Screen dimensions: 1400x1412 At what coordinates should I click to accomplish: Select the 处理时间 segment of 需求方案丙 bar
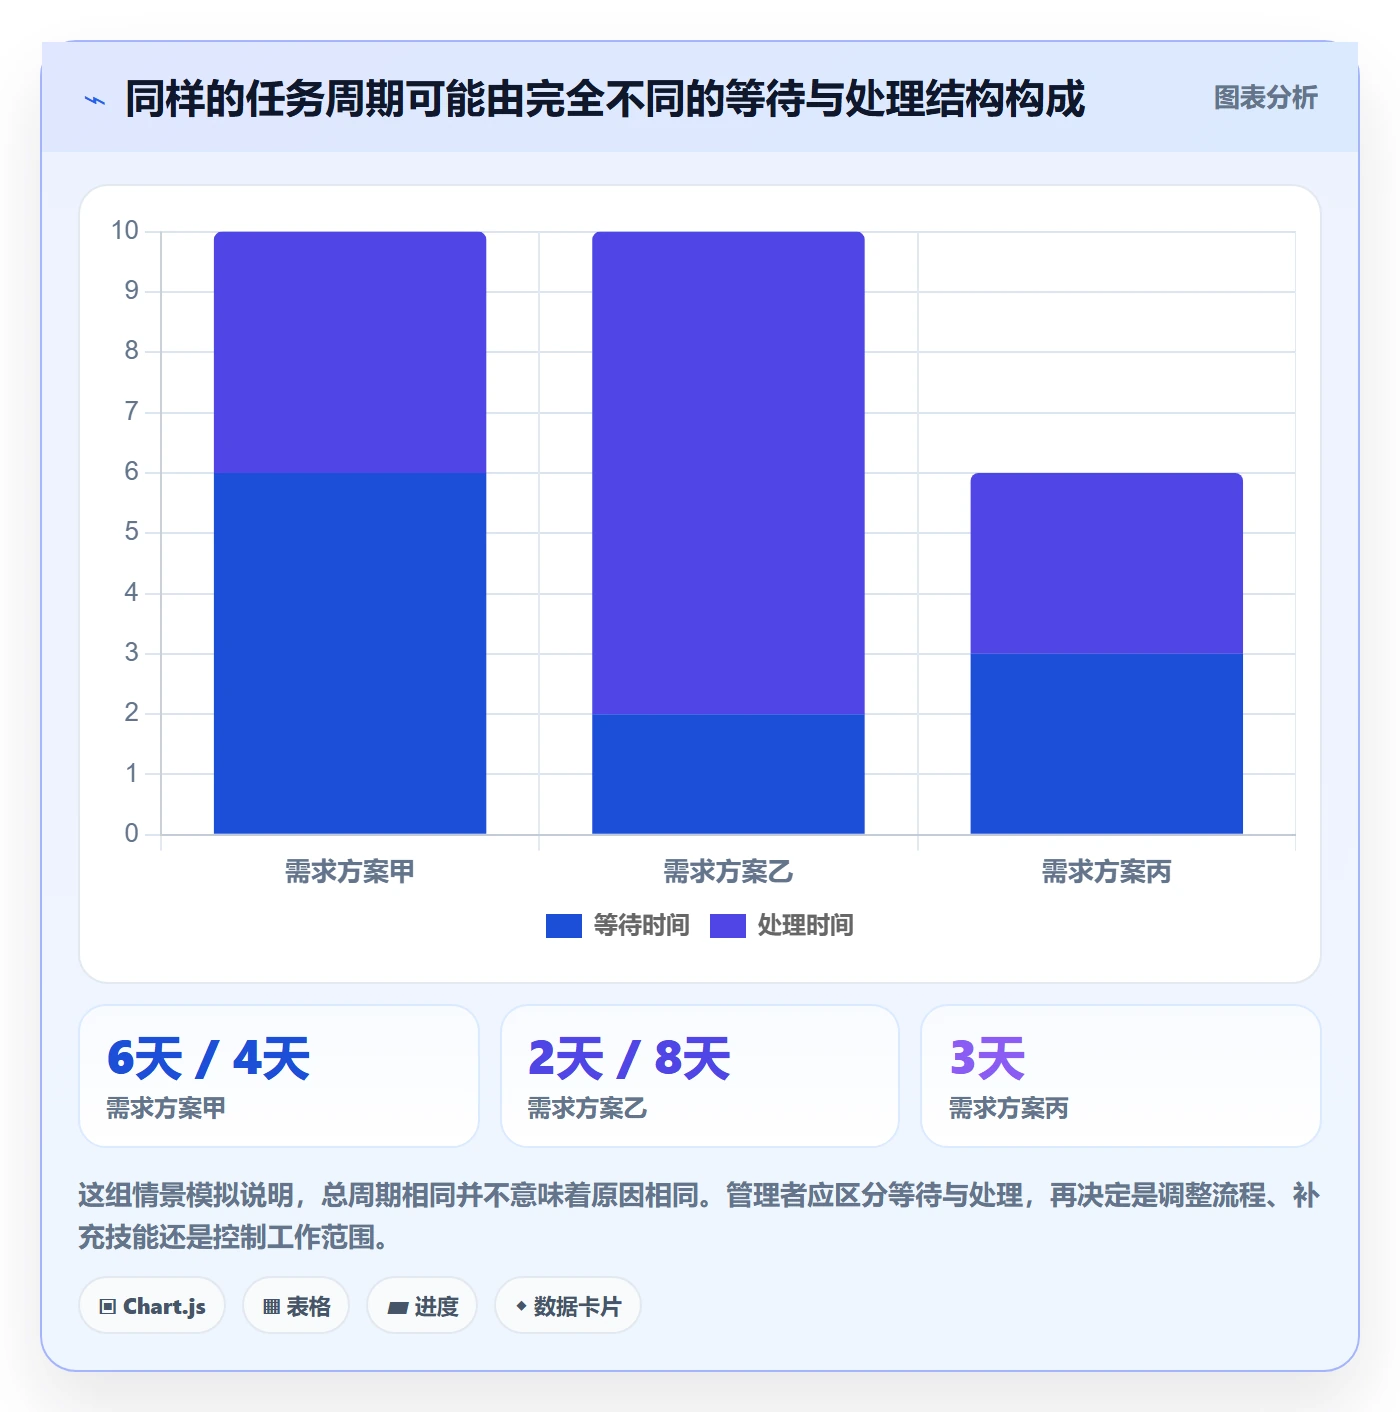1106,563
